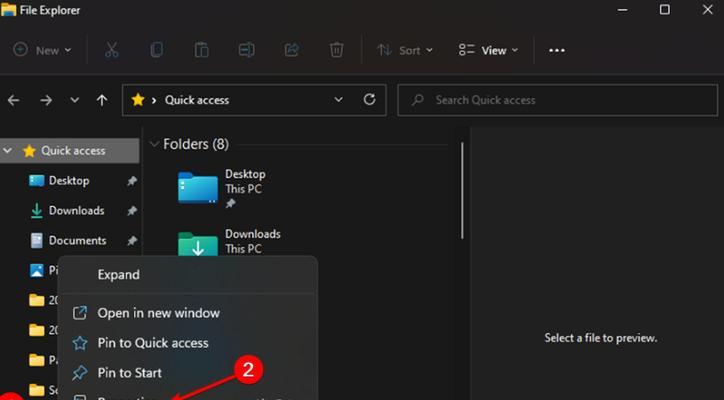Click the pin icon next to Downloads

[x=132, y=211]
